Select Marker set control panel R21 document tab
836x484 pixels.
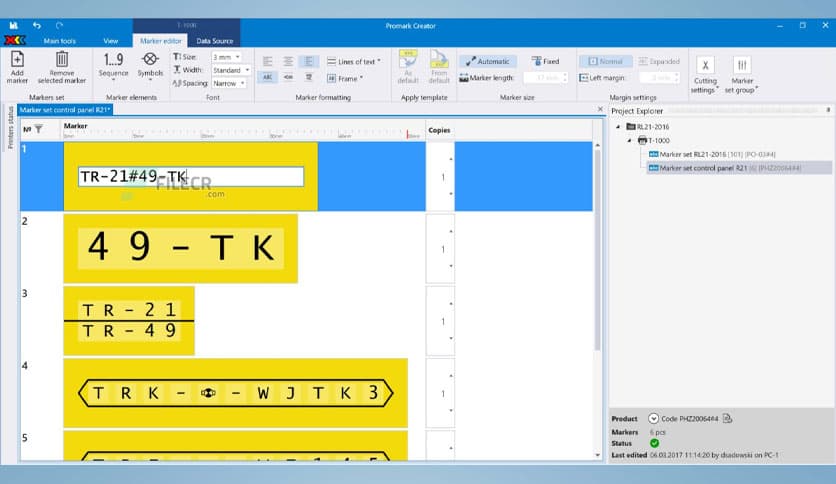click(x=65, y=110)
